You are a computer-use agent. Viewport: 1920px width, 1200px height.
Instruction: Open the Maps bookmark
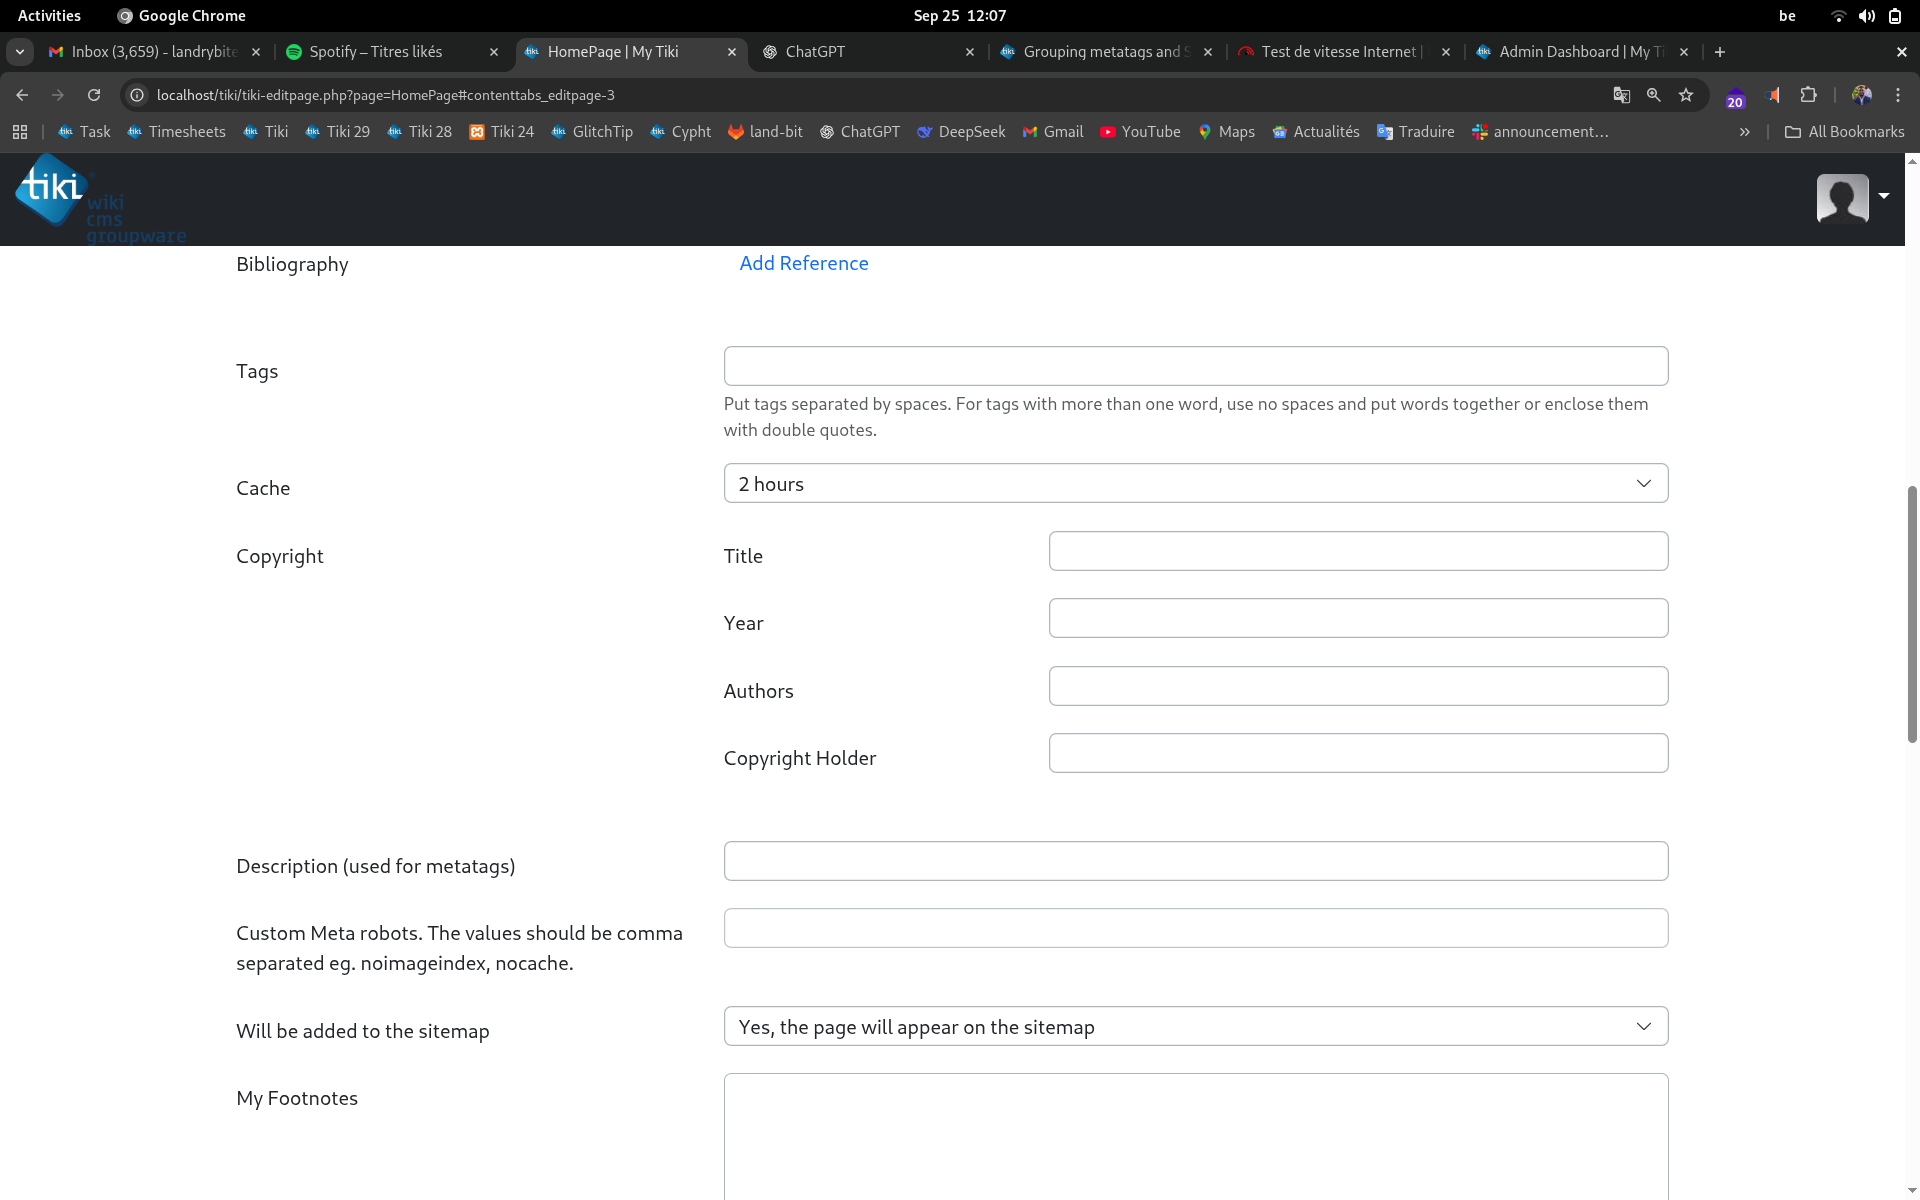[1226, 132]
